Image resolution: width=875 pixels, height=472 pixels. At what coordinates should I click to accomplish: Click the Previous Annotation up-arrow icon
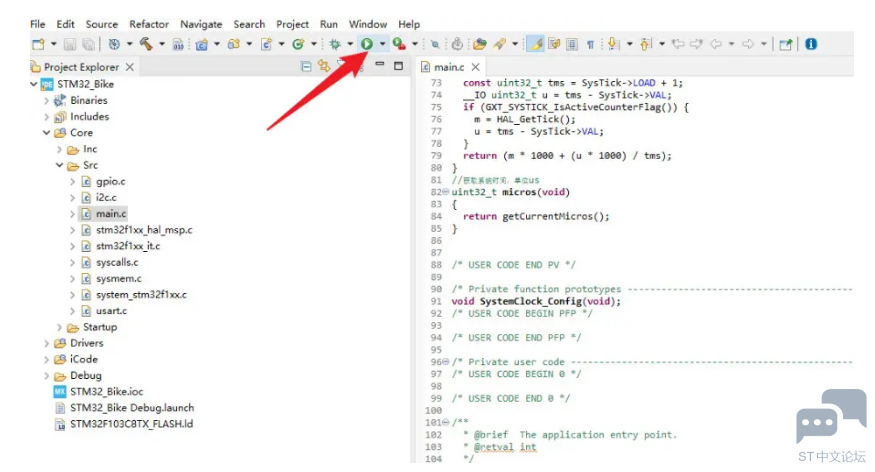[646, 44]
